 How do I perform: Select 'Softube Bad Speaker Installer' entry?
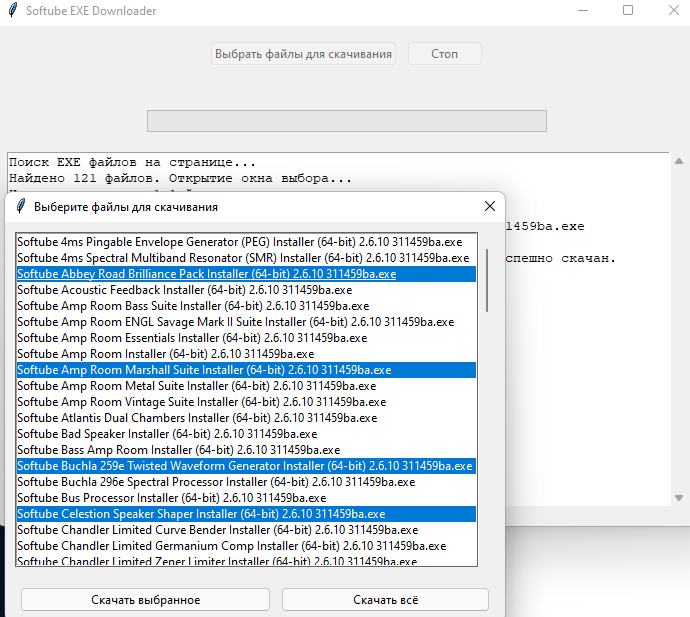246,434
